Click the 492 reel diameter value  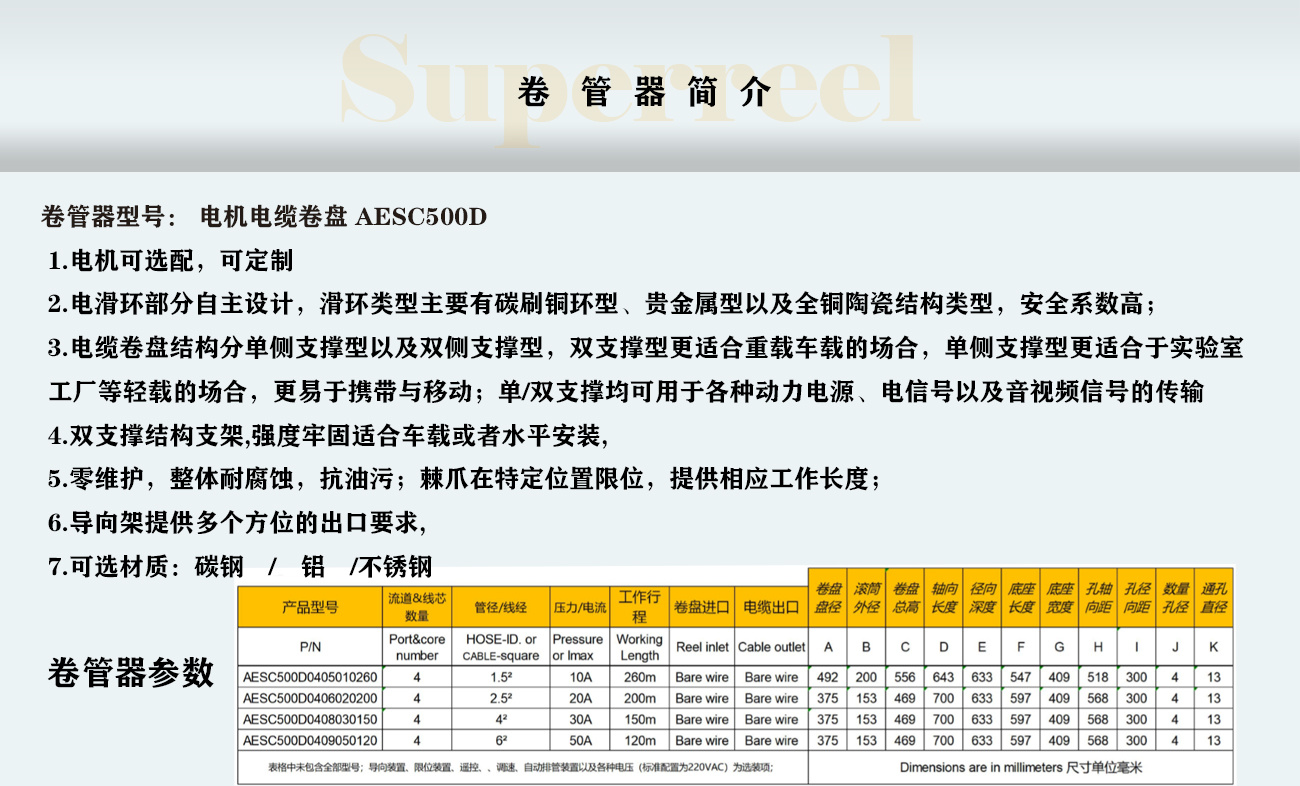828,677
